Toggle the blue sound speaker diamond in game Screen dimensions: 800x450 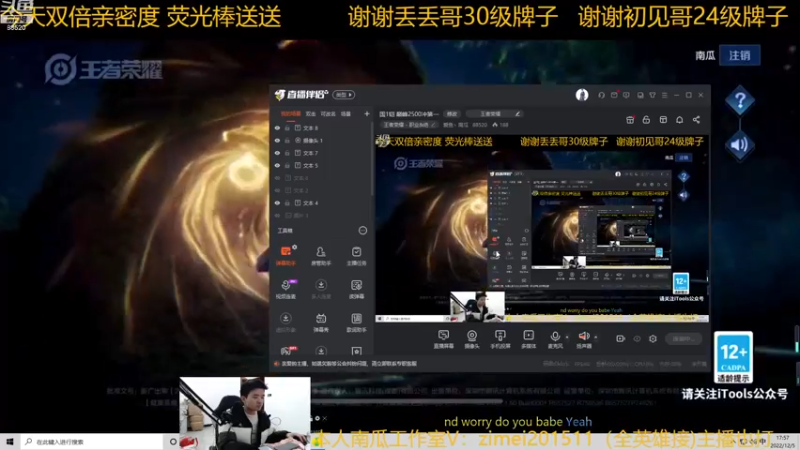click(739, 145)
